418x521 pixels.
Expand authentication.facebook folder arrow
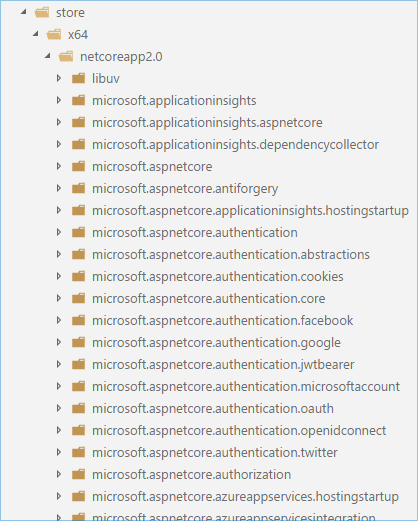pos(59,320)
